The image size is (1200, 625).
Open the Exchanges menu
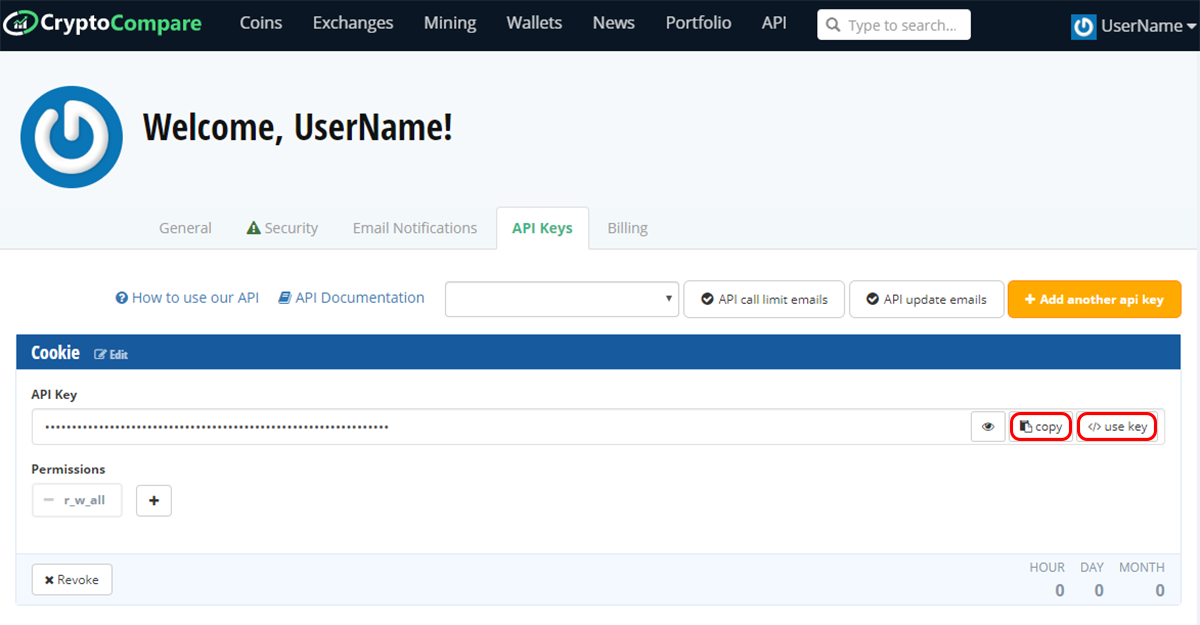point(353,22)
